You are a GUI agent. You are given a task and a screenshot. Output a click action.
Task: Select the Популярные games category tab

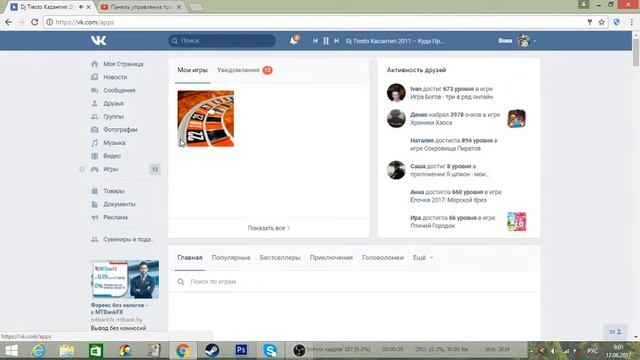click(x=231, y=258)
